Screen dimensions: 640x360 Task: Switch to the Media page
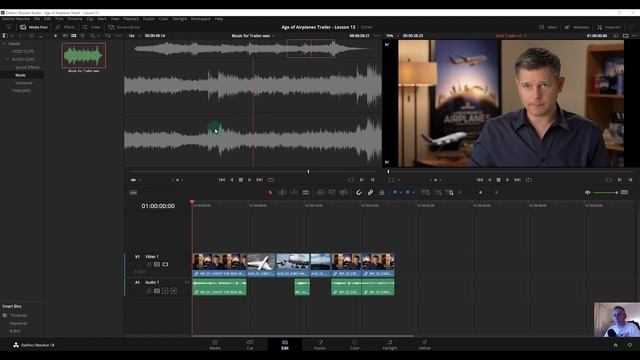click(215, 344)
